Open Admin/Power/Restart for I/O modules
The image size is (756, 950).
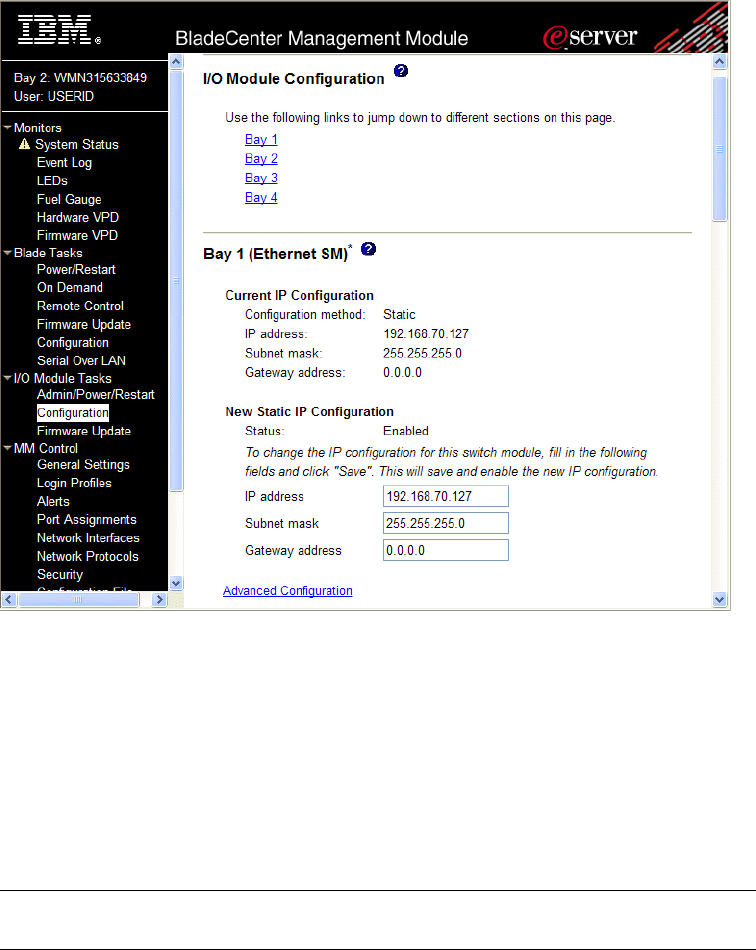[x=96, y=394]
